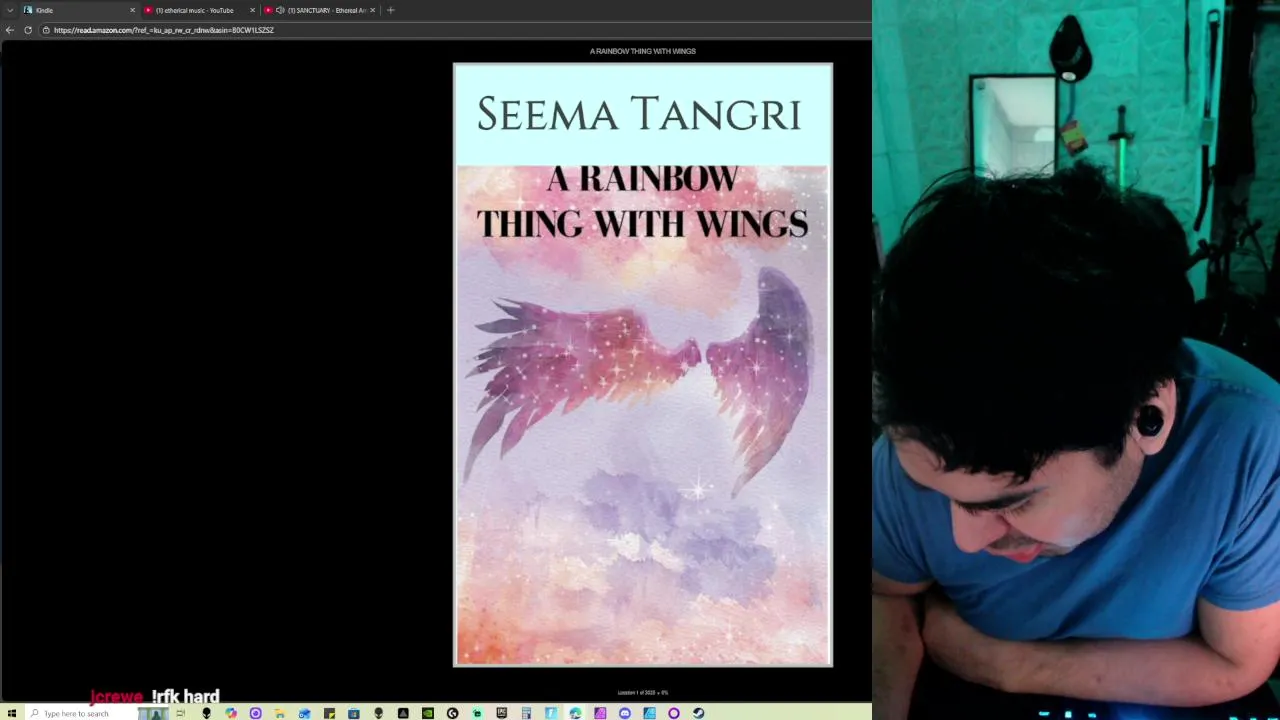Close the SANCTUARY tab
1280x720 pixels.
click(373, 10)
